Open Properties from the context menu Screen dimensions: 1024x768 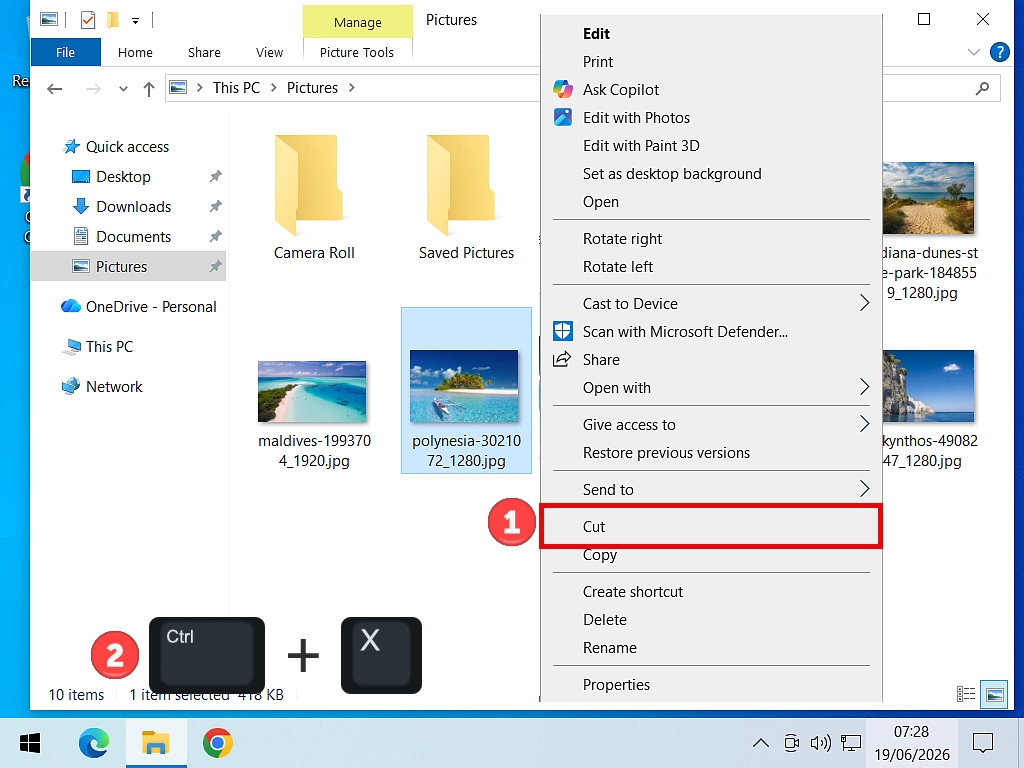(x=711, y=684)
